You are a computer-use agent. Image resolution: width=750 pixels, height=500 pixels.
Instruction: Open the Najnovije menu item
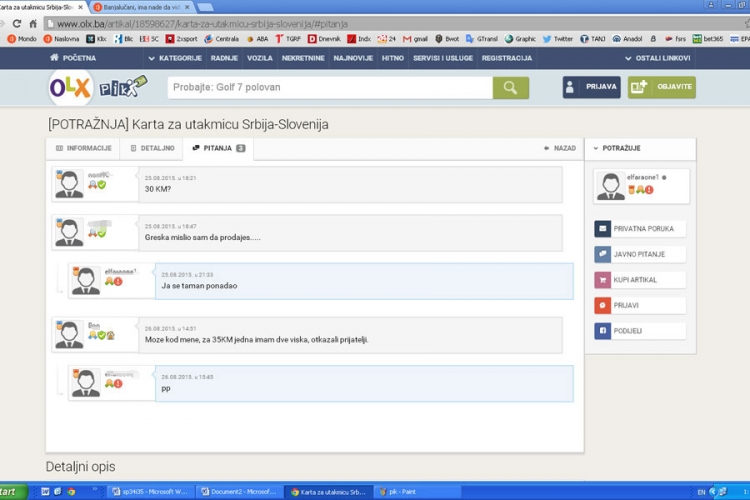(x=353, y=58)
